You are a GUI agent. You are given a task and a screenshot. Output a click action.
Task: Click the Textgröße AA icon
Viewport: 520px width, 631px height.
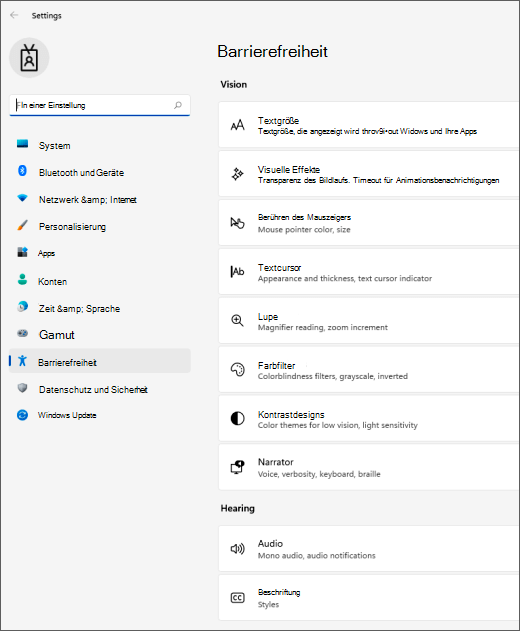point(237,125)
